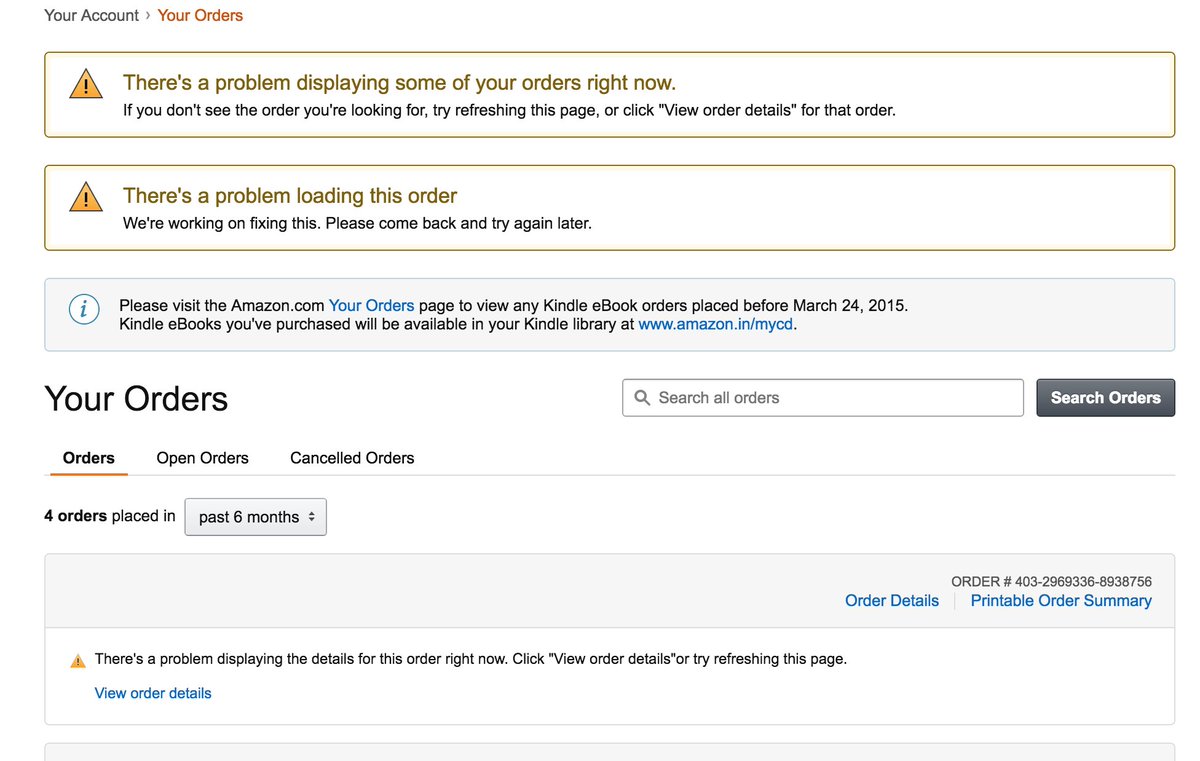Select text 'If you don't see the order you're looking for'
The image size is (1200, 761).
[x=276, y=110]
